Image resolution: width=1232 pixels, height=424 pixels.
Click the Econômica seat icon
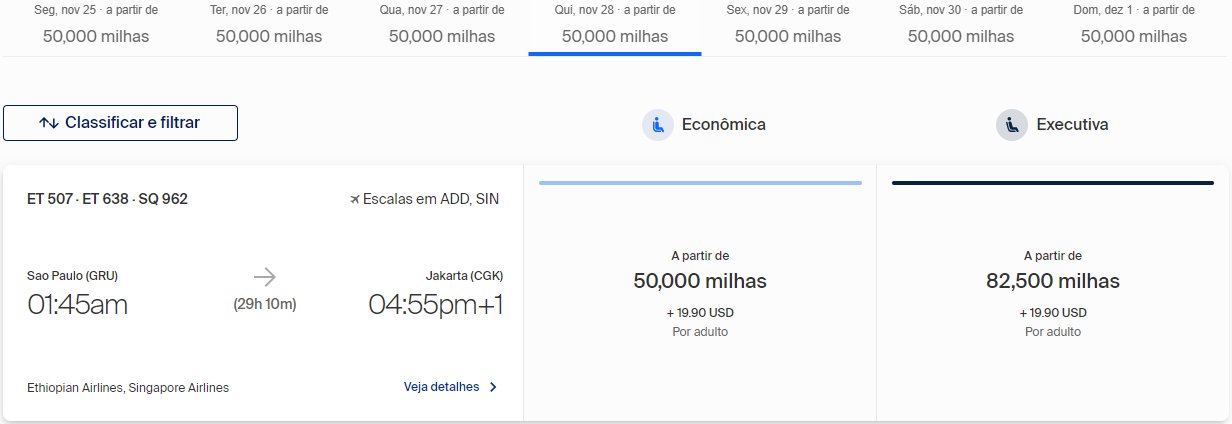658,125
